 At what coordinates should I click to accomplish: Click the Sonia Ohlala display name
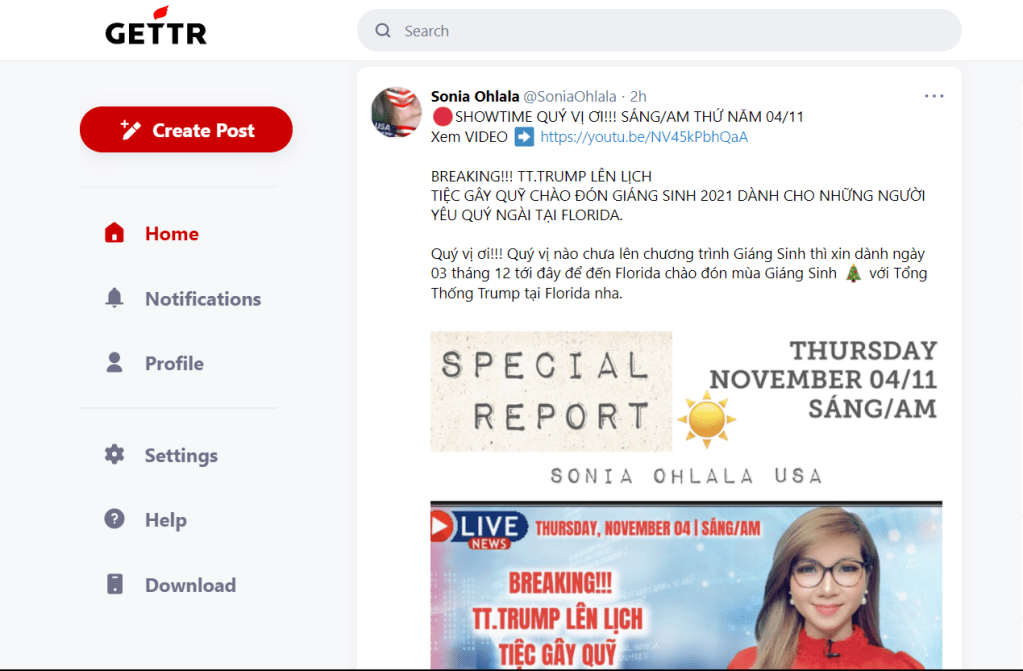pyautogui.click(x=474, y=97)
